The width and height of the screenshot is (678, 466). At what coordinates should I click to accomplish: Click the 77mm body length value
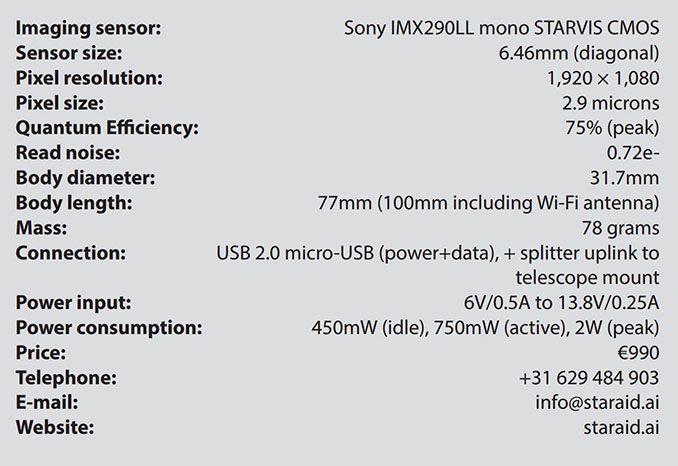pos(489,203)
